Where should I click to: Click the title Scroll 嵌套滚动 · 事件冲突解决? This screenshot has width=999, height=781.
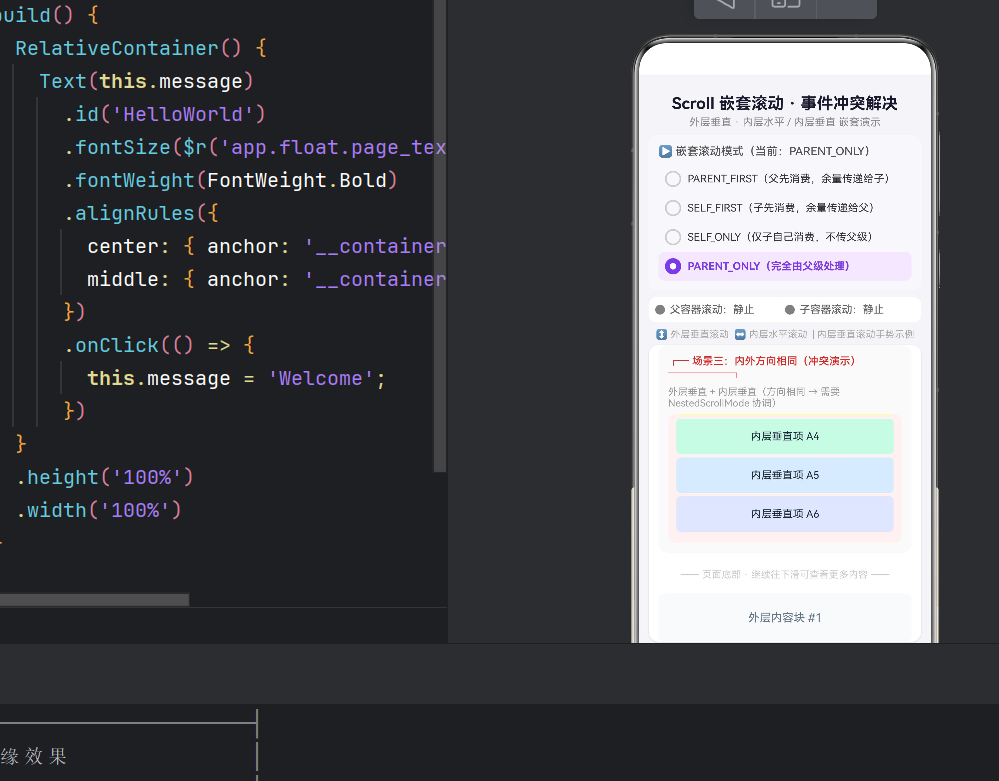784,103
